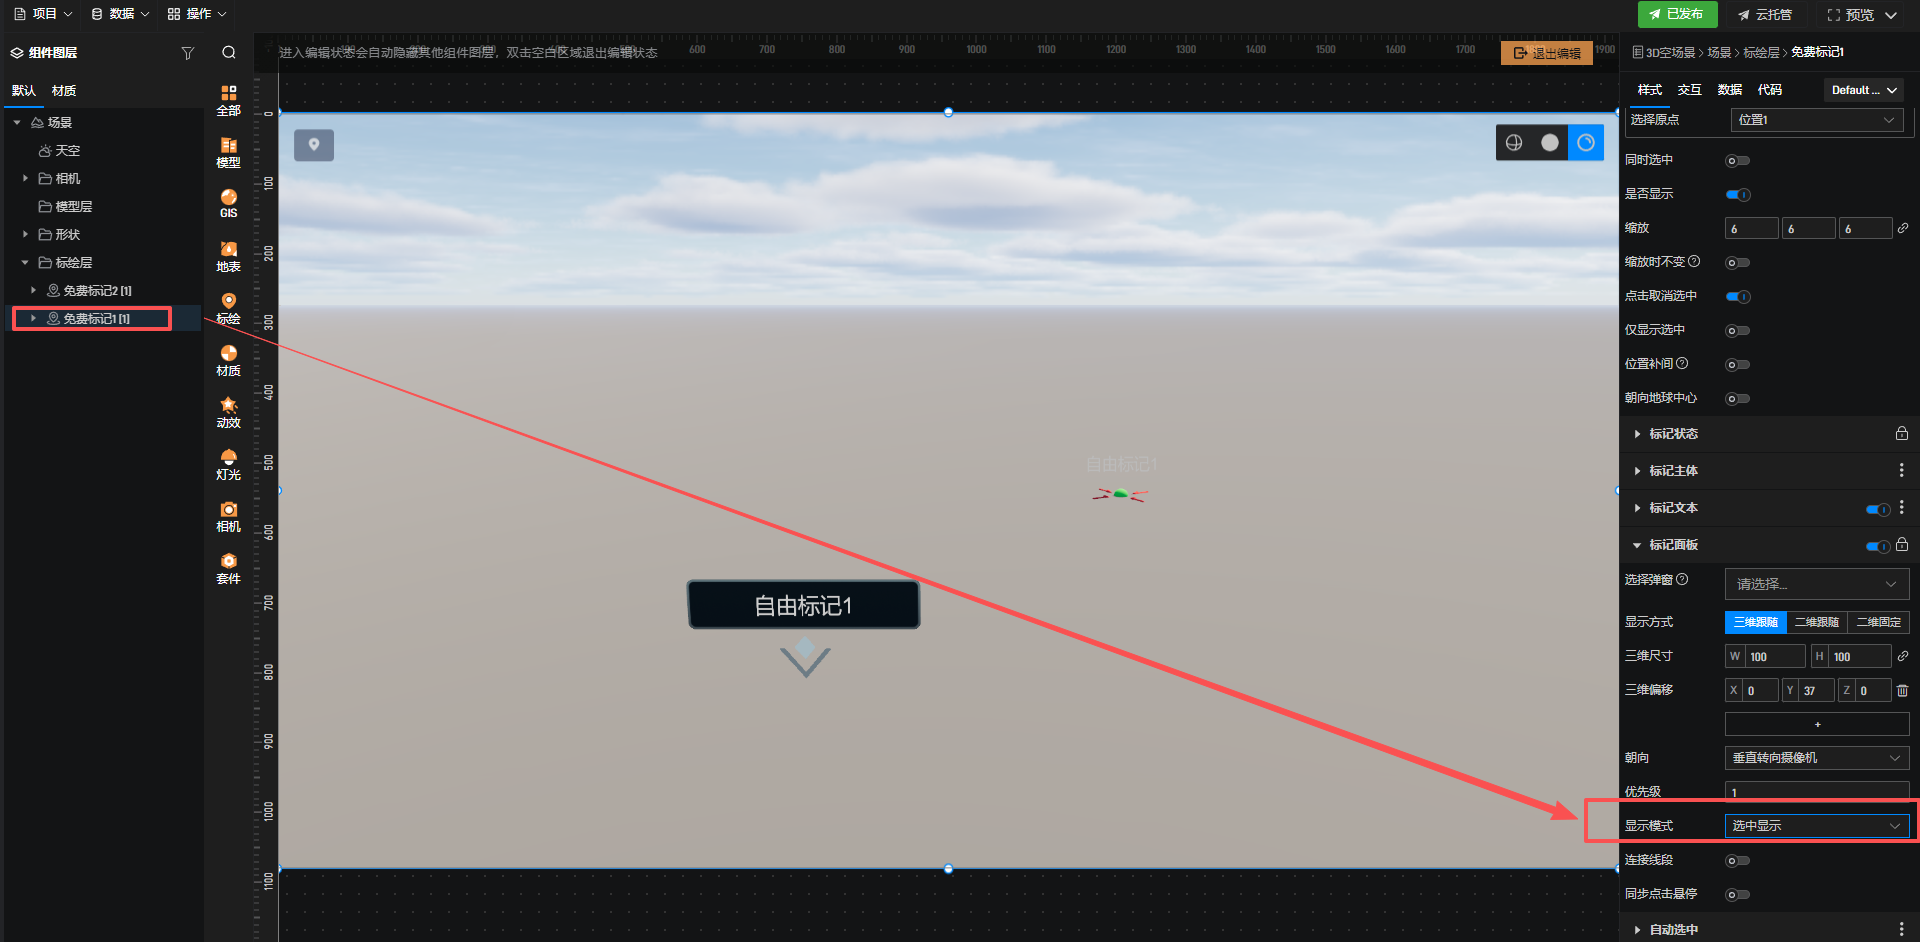This screenshot has height=942, width=1920.
Task: Click the filter icon in layer panel
Action: (x=187, y=53)
